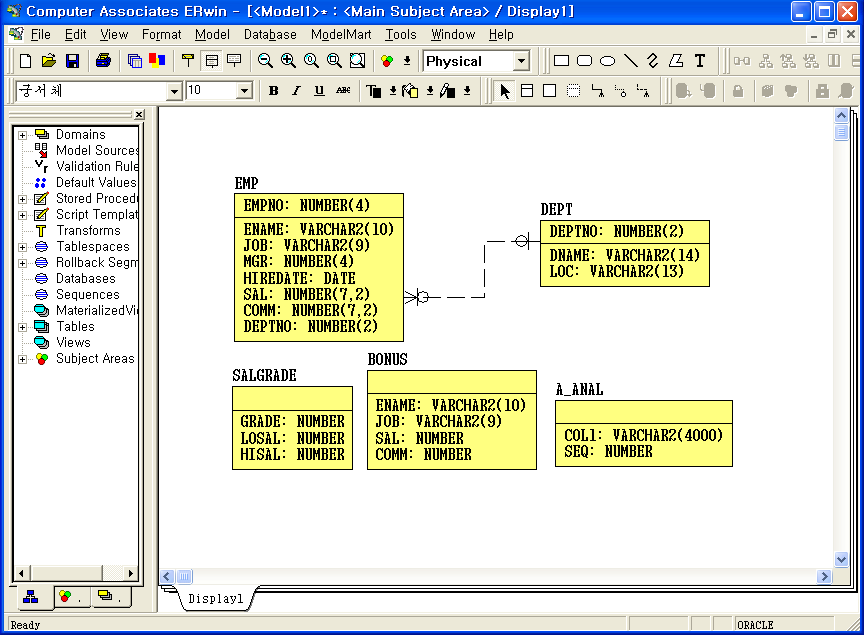The width and height of the screenshot is (864, 635).
Task: Expand the Subject Areas tree node
Action: point(22,359)
